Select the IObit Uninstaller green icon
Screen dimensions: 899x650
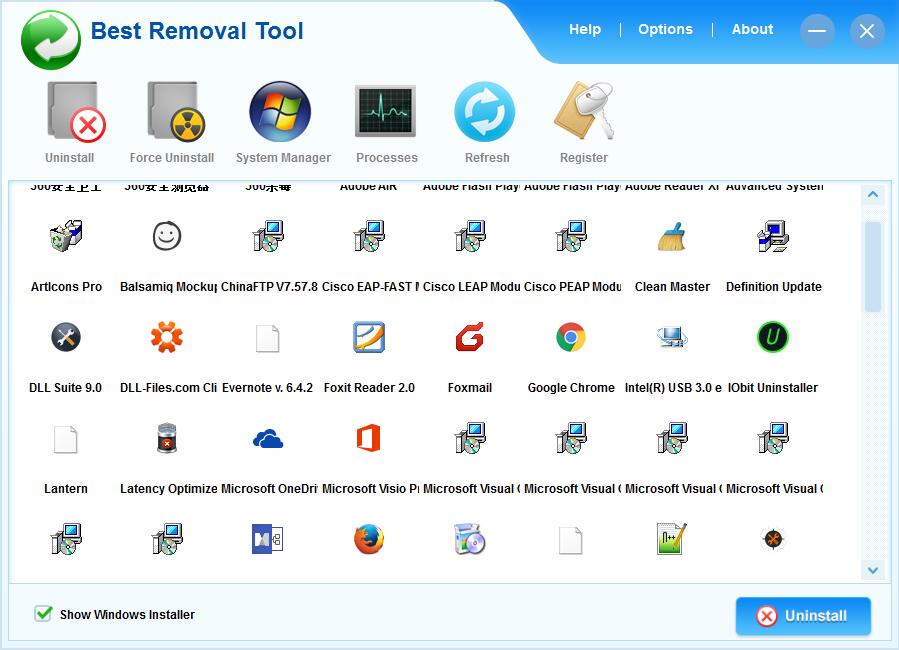[x=772, y=337]
